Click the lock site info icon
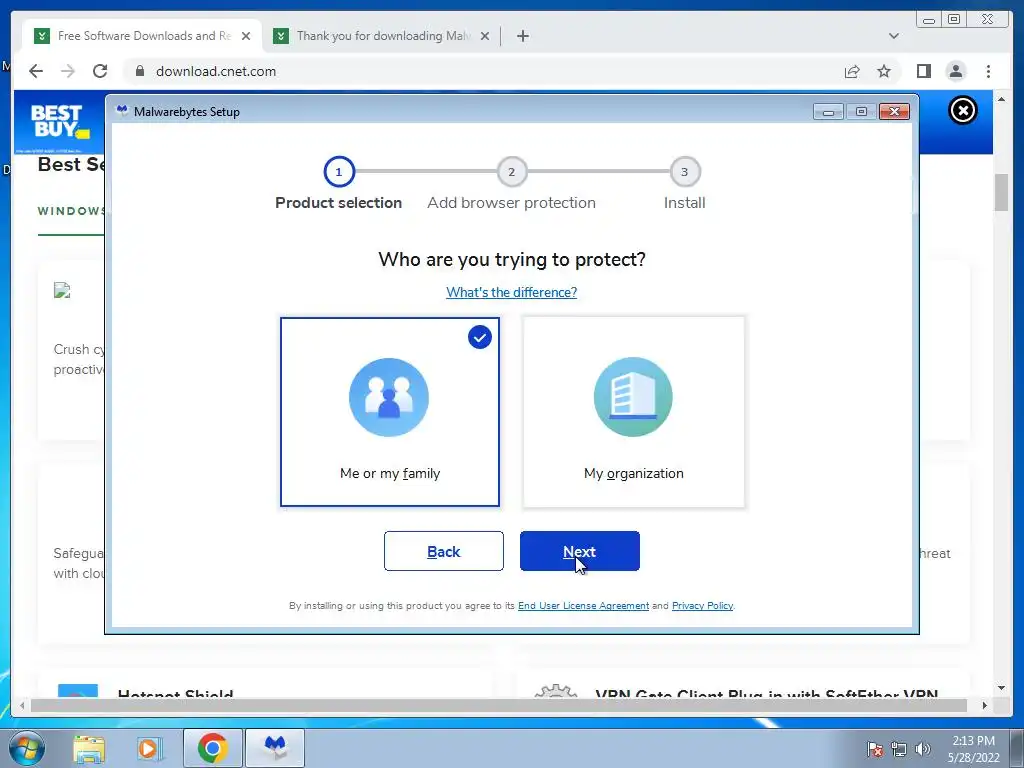The width and height of the screenshot is (1024, 768). [139, 71]
